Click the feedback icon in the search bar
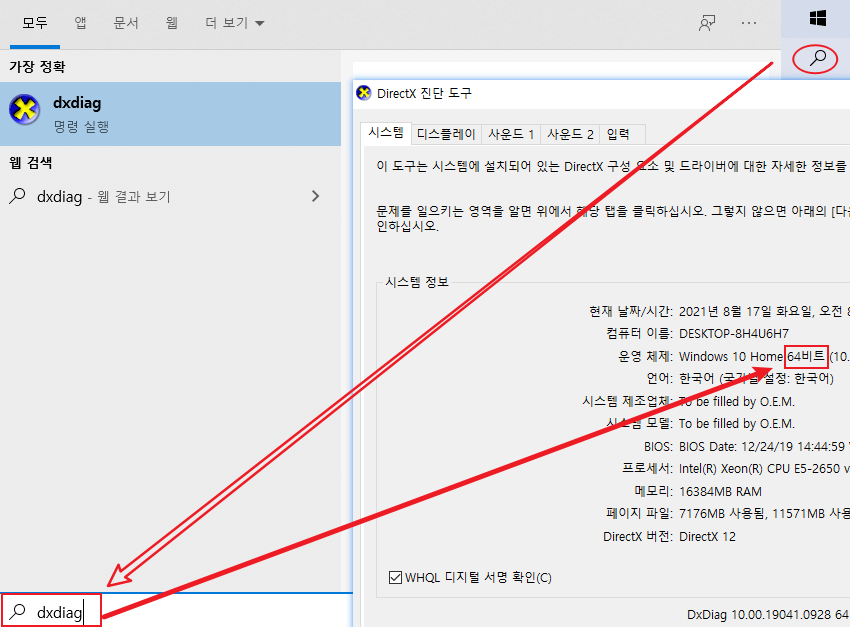Image resolution: width=850 pixels, height=627 pixels. click(x=707, y=23)
